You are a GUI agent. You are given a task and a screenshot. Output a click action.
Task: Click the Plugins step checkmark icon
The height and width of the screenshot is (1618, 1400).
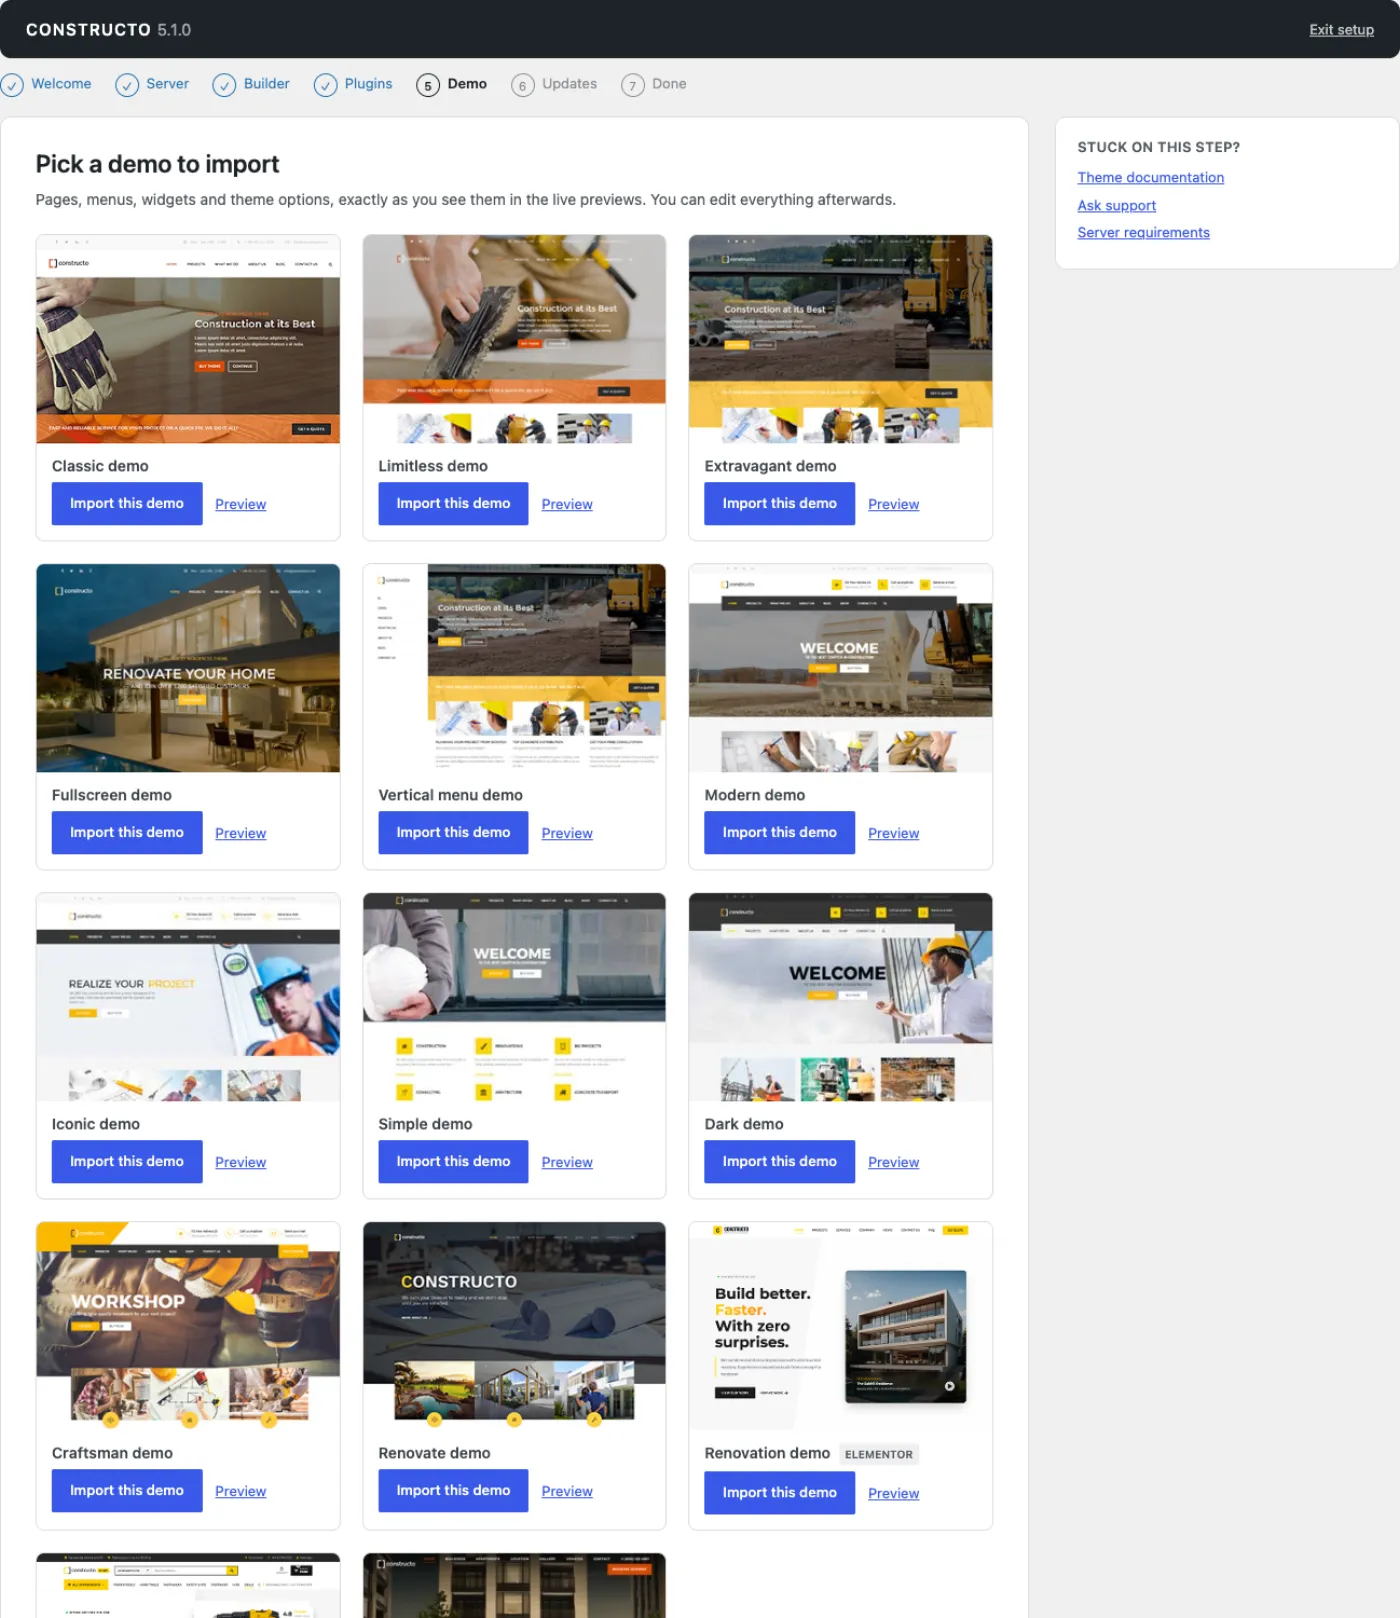(325, 85)
